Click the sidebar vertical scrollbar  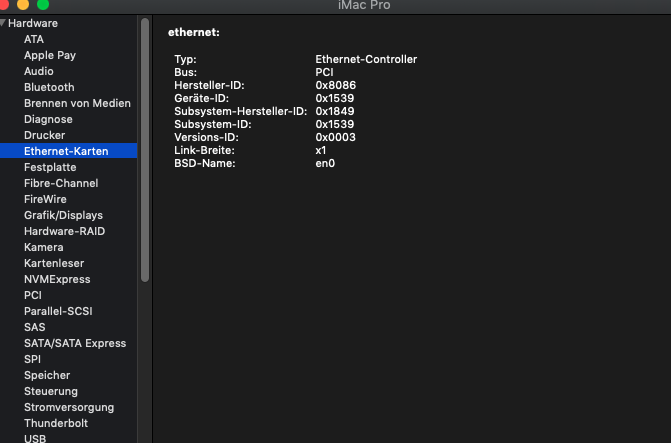[x=145, y=150]
